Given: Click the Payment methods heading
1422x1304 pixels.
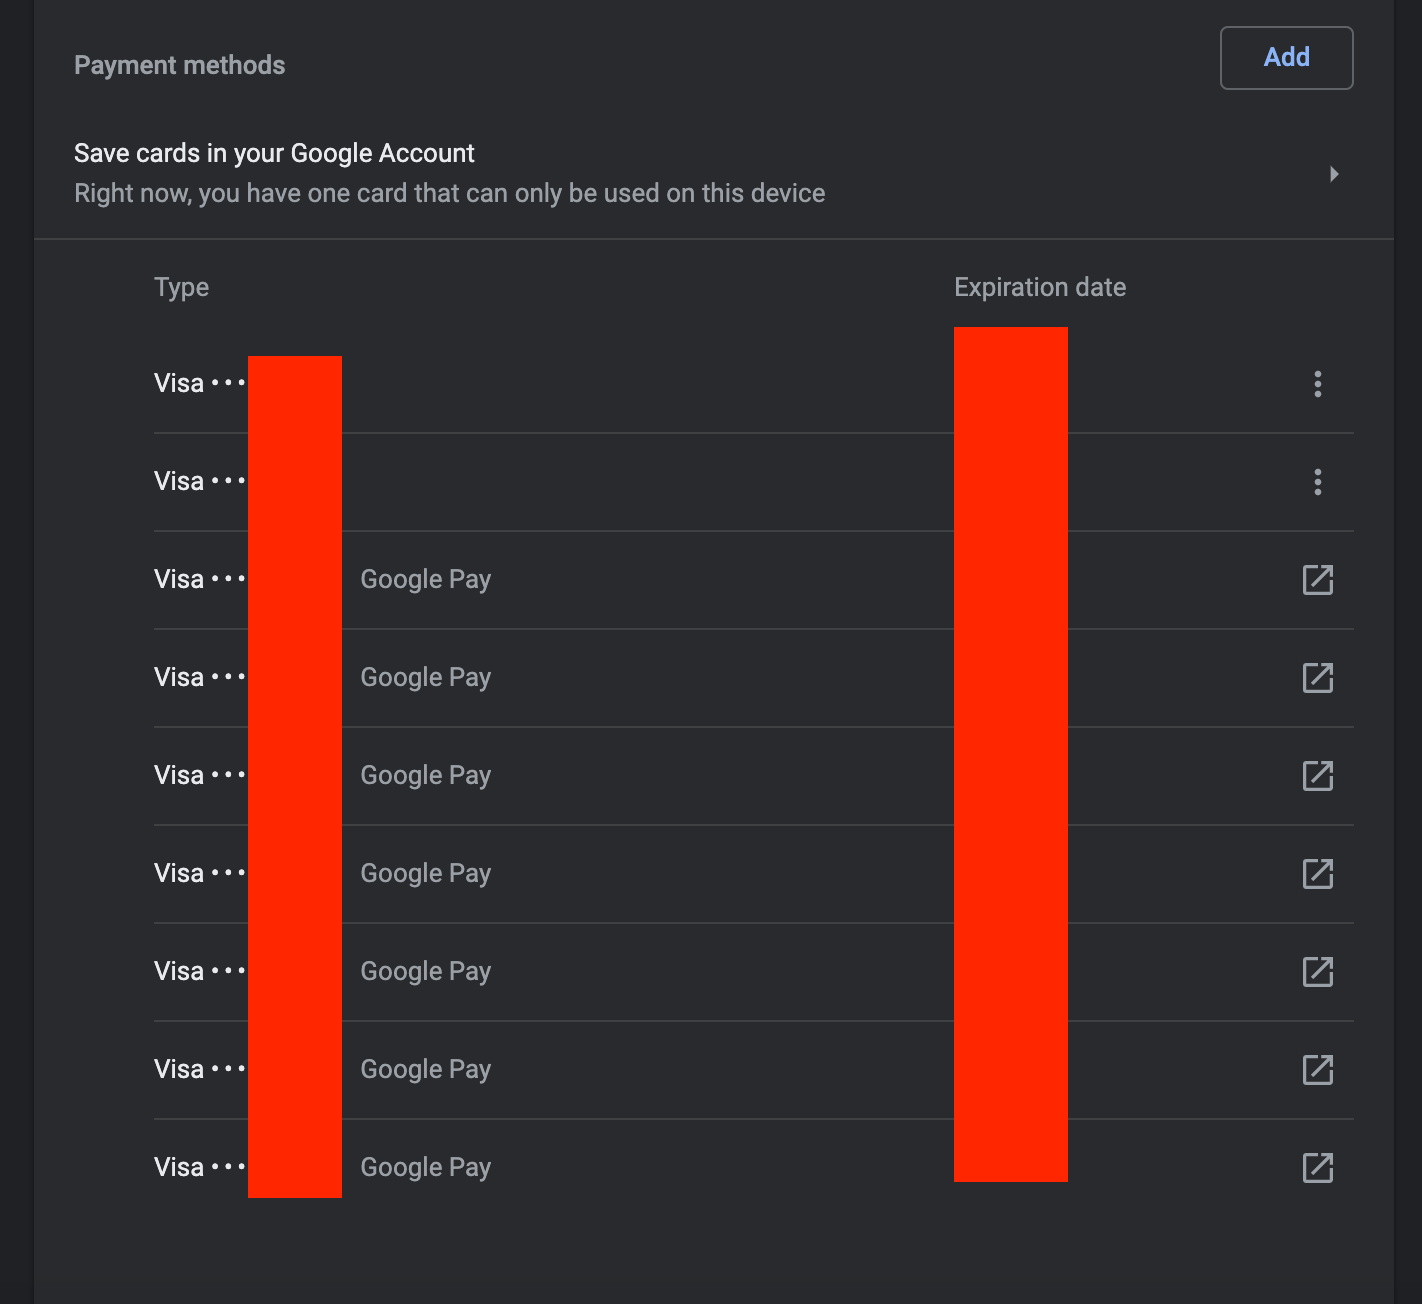Looking at the screenshot, I should point(179,64).
